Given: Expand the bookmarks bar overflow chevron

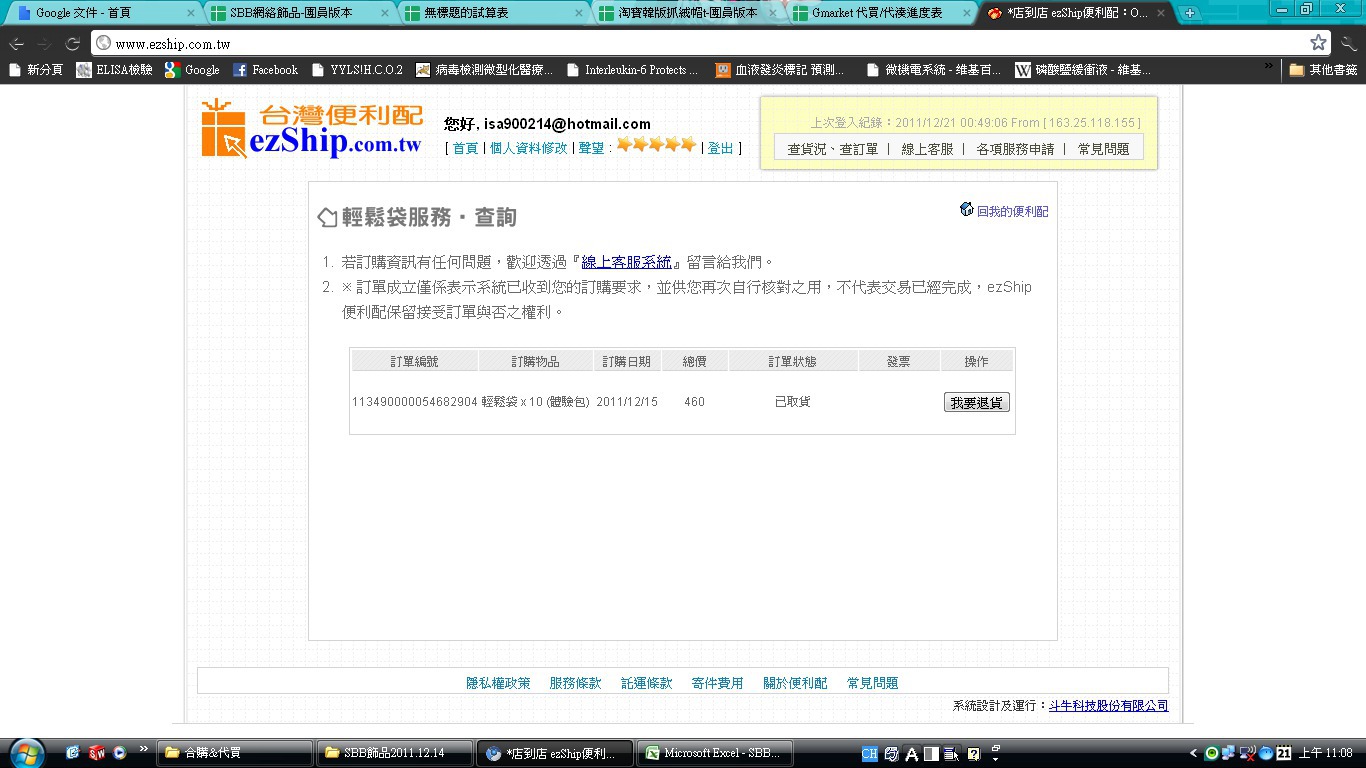Looking at the screenshot, I should (1269, 67).
